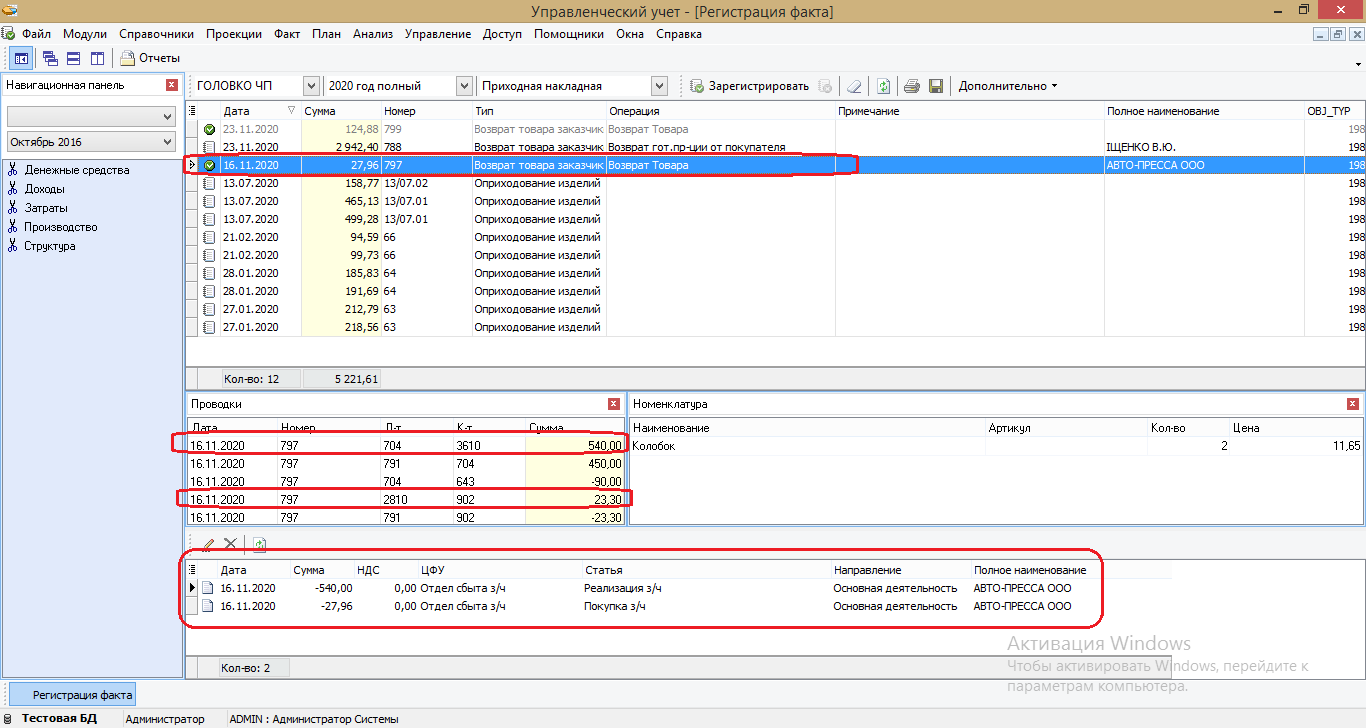Open the Отчеты reports button
This screenshot has width=1366, height=728.
coord(150,58)
